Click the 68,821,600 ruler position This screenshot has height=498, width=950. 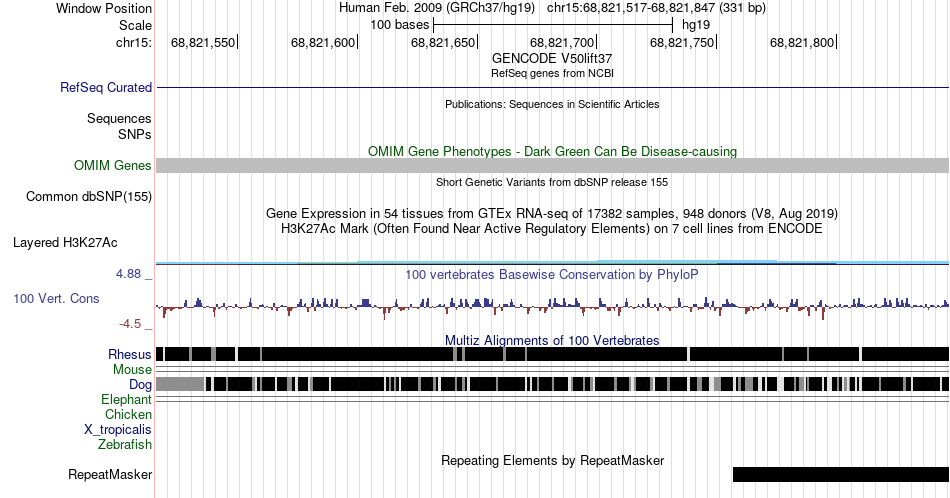(x=322, y=42)
